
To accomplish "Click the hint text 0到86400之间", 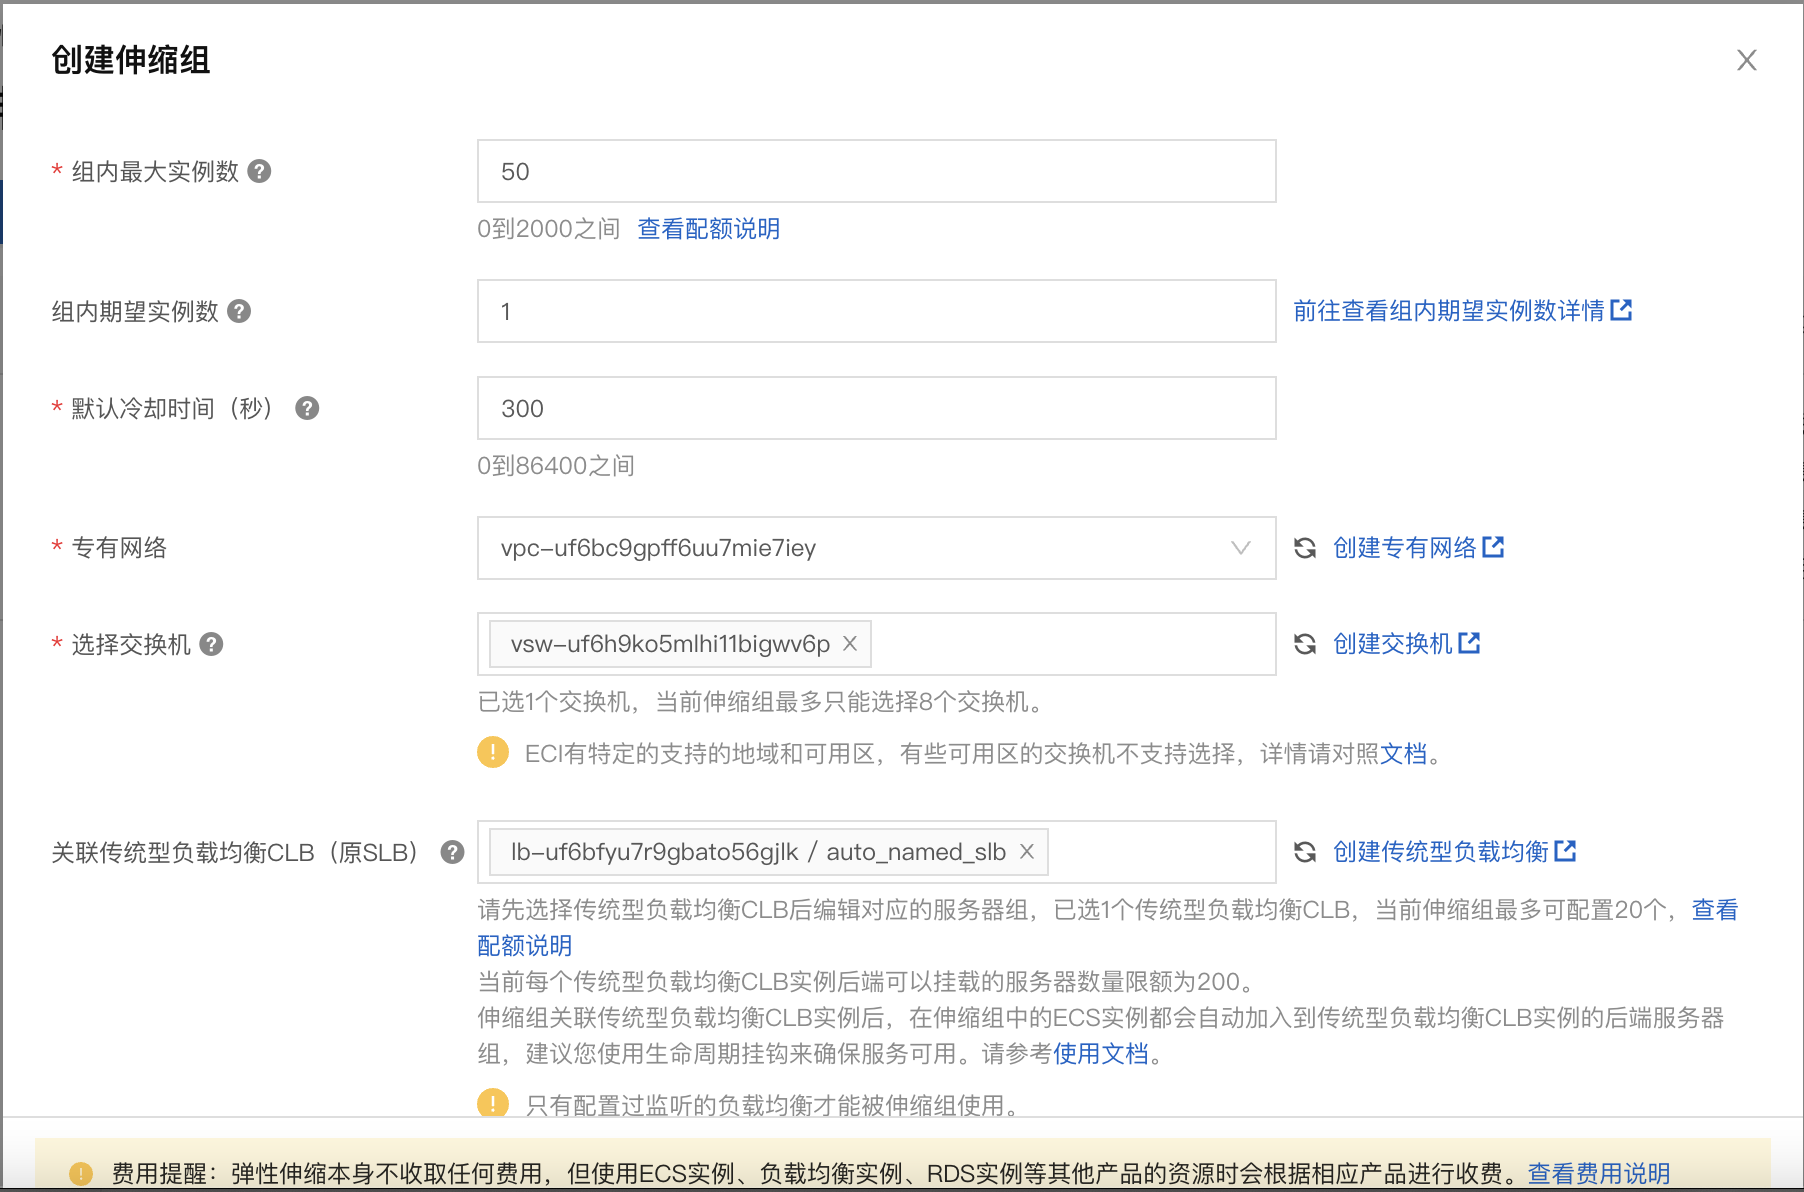I will (x=556, y=466).
